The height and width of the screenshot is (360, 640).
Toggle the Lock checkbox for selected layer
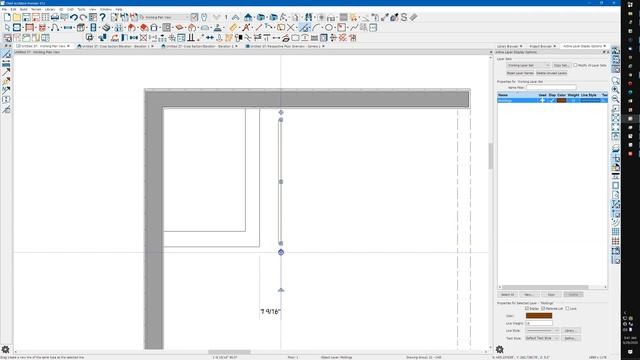coord(567,309)
